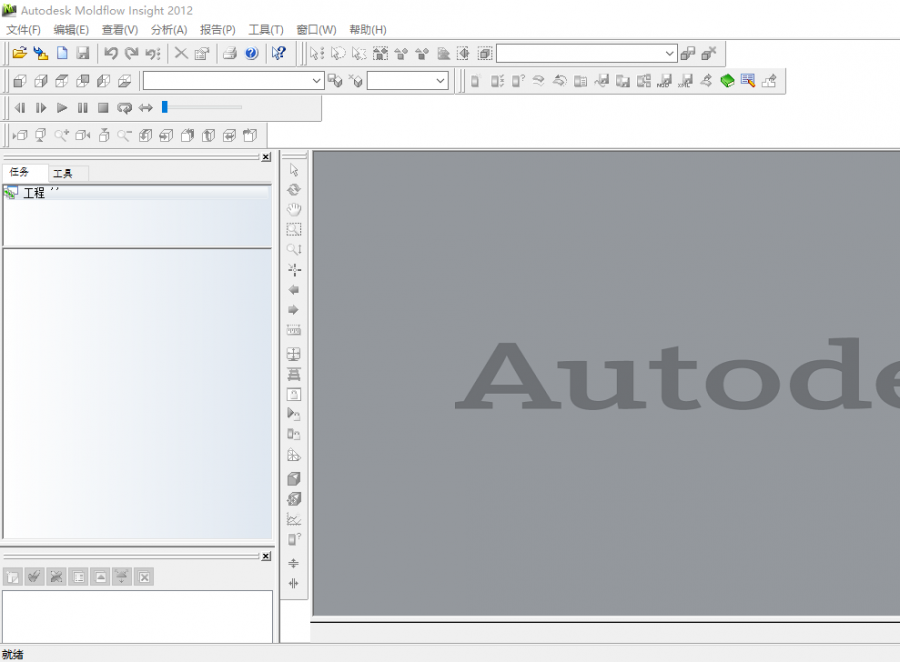Click the Import model icon
The height and width of the screenshot is (662, 900).
coord(40,54)
